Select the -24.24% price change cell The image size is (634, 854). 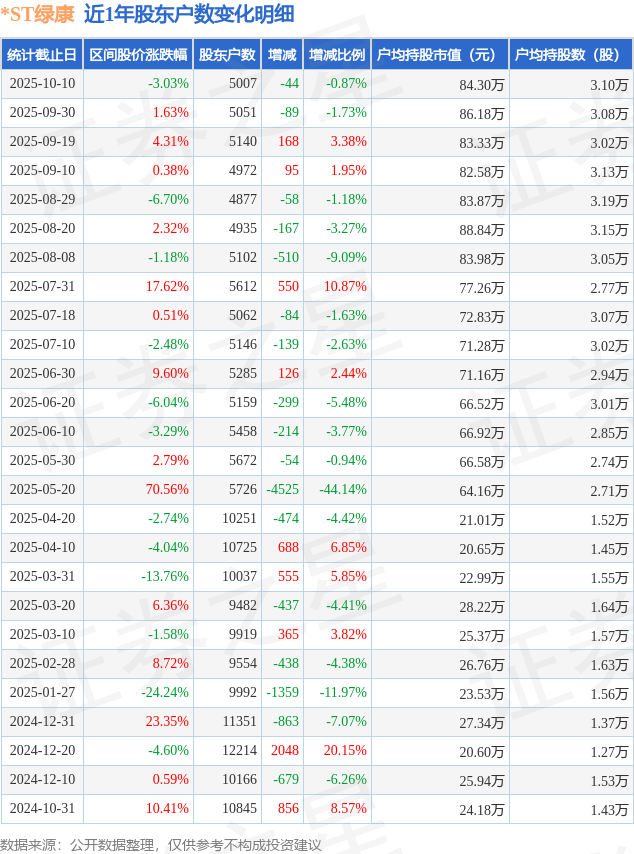(165, 693)
